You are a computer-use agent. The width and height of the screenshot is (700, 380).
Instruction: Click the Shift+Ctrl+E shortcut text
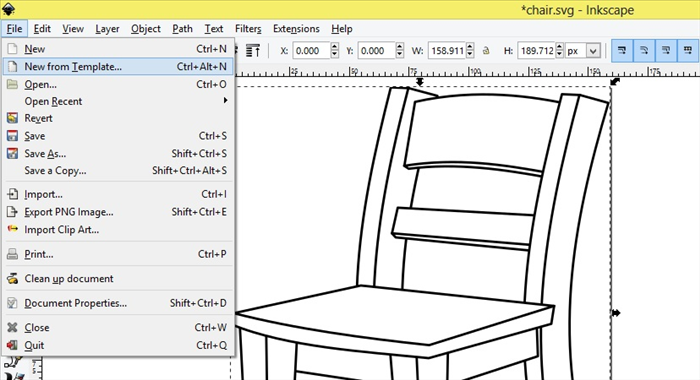click(199, 212)
